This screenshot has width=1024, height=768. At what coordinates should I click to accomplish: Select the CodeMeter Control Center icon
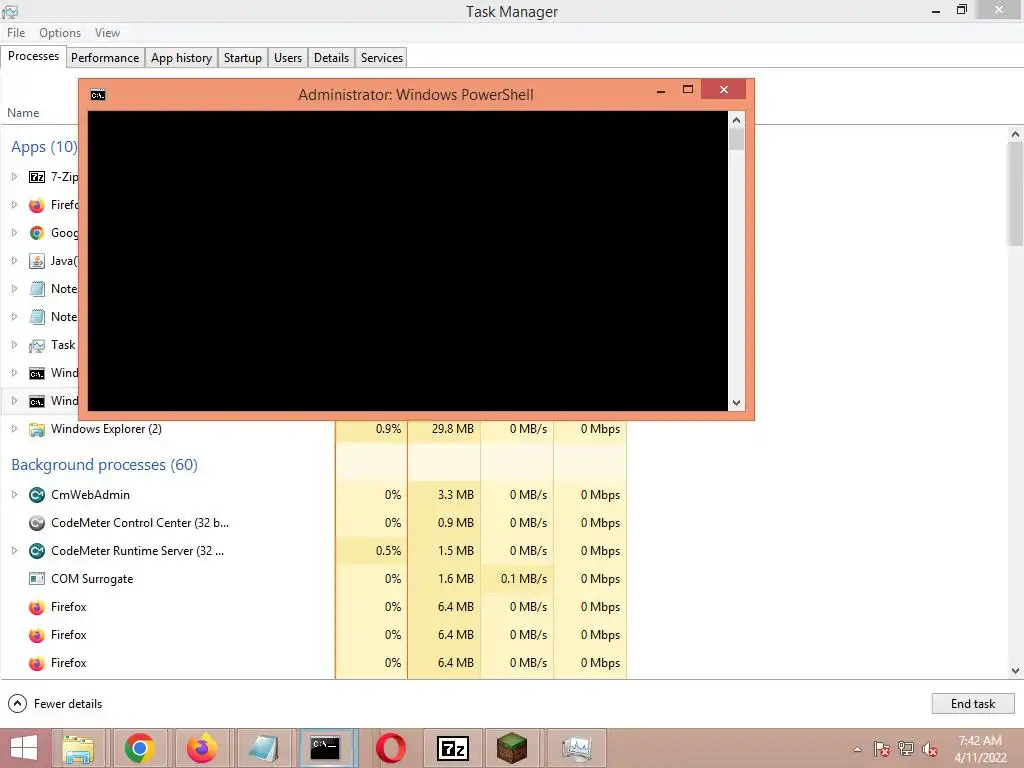pos(37,523)
